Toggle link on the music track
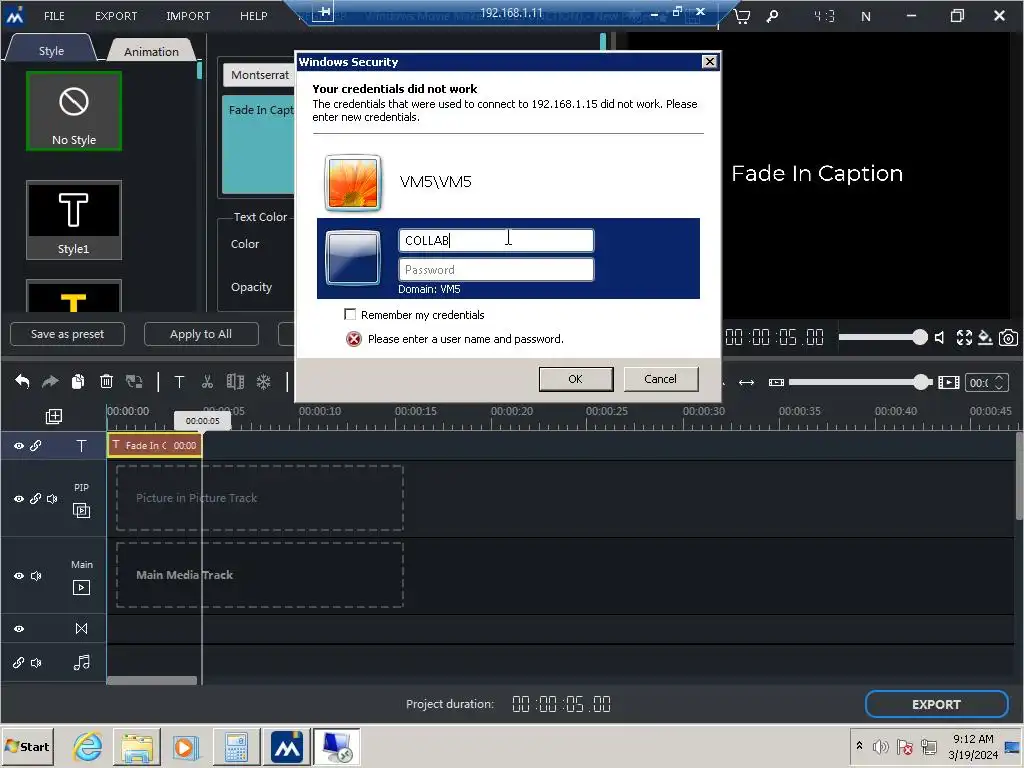The height and width of the screenshot is (768, 1024). click(19, 663)
